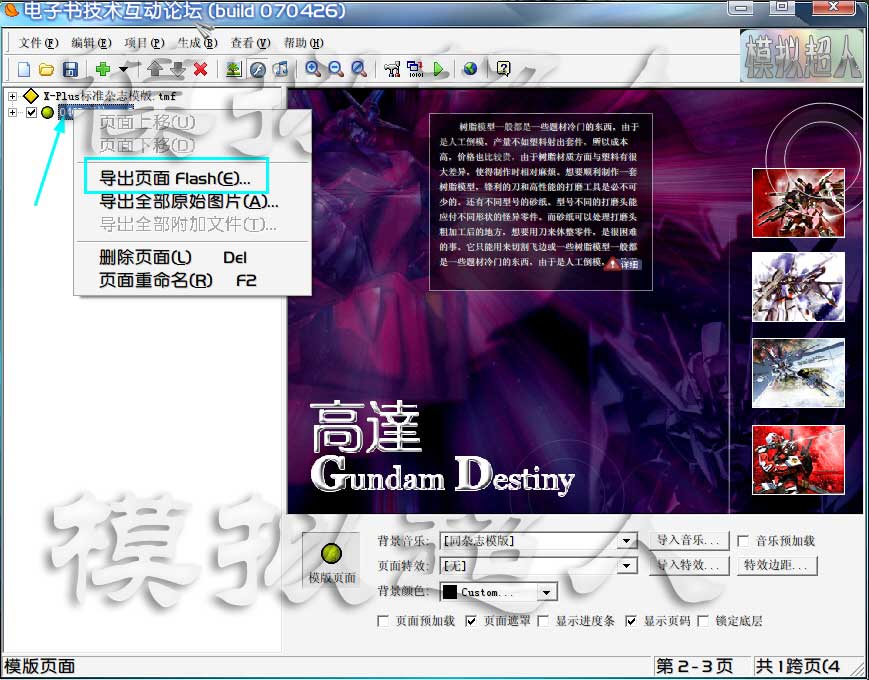
Task: Open the 编辑(E) menu
Action: pos(91,43)
